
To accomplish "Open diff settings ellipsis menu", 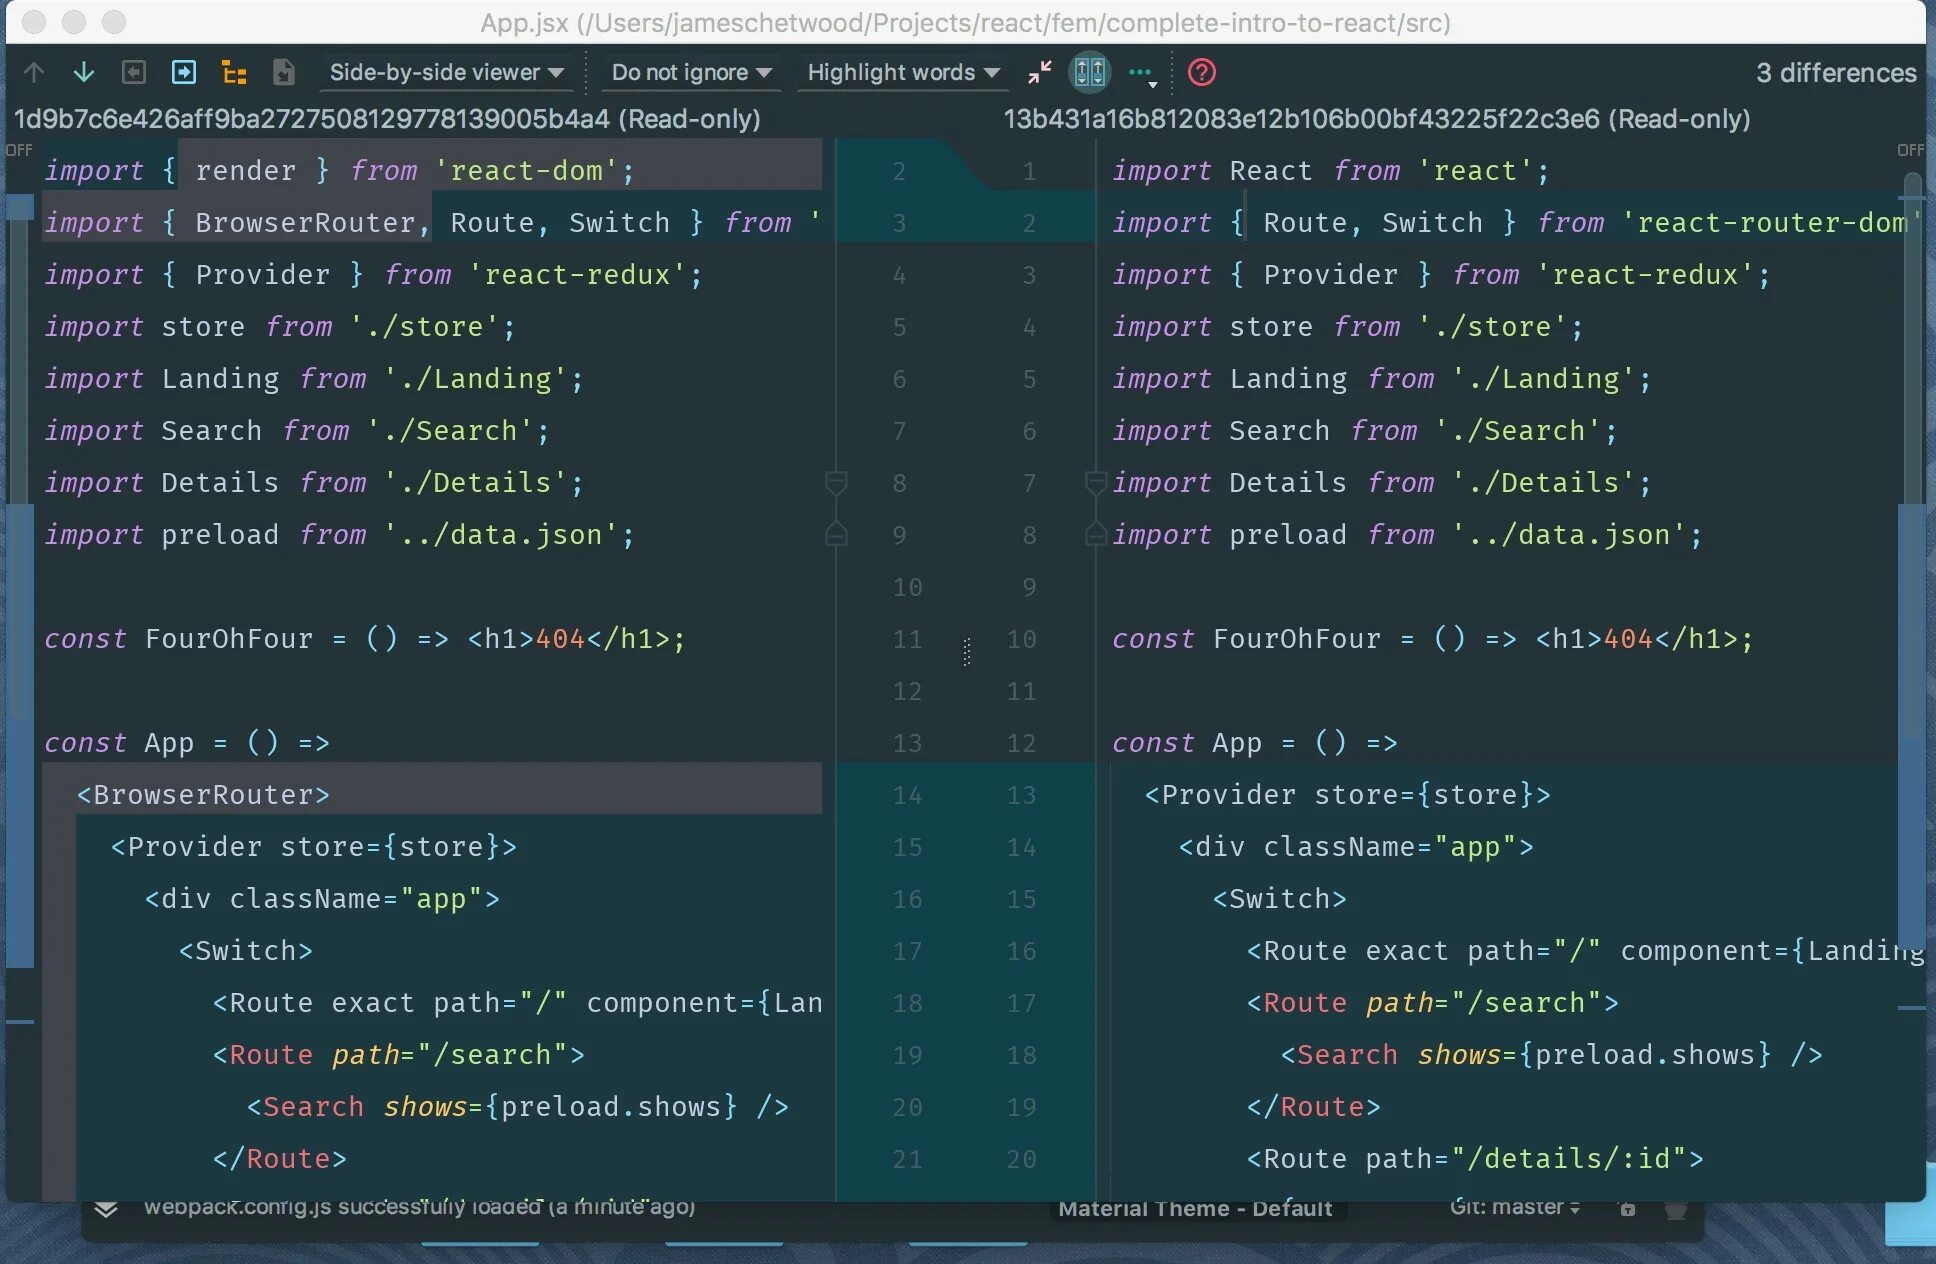I will pos(1142,73).
